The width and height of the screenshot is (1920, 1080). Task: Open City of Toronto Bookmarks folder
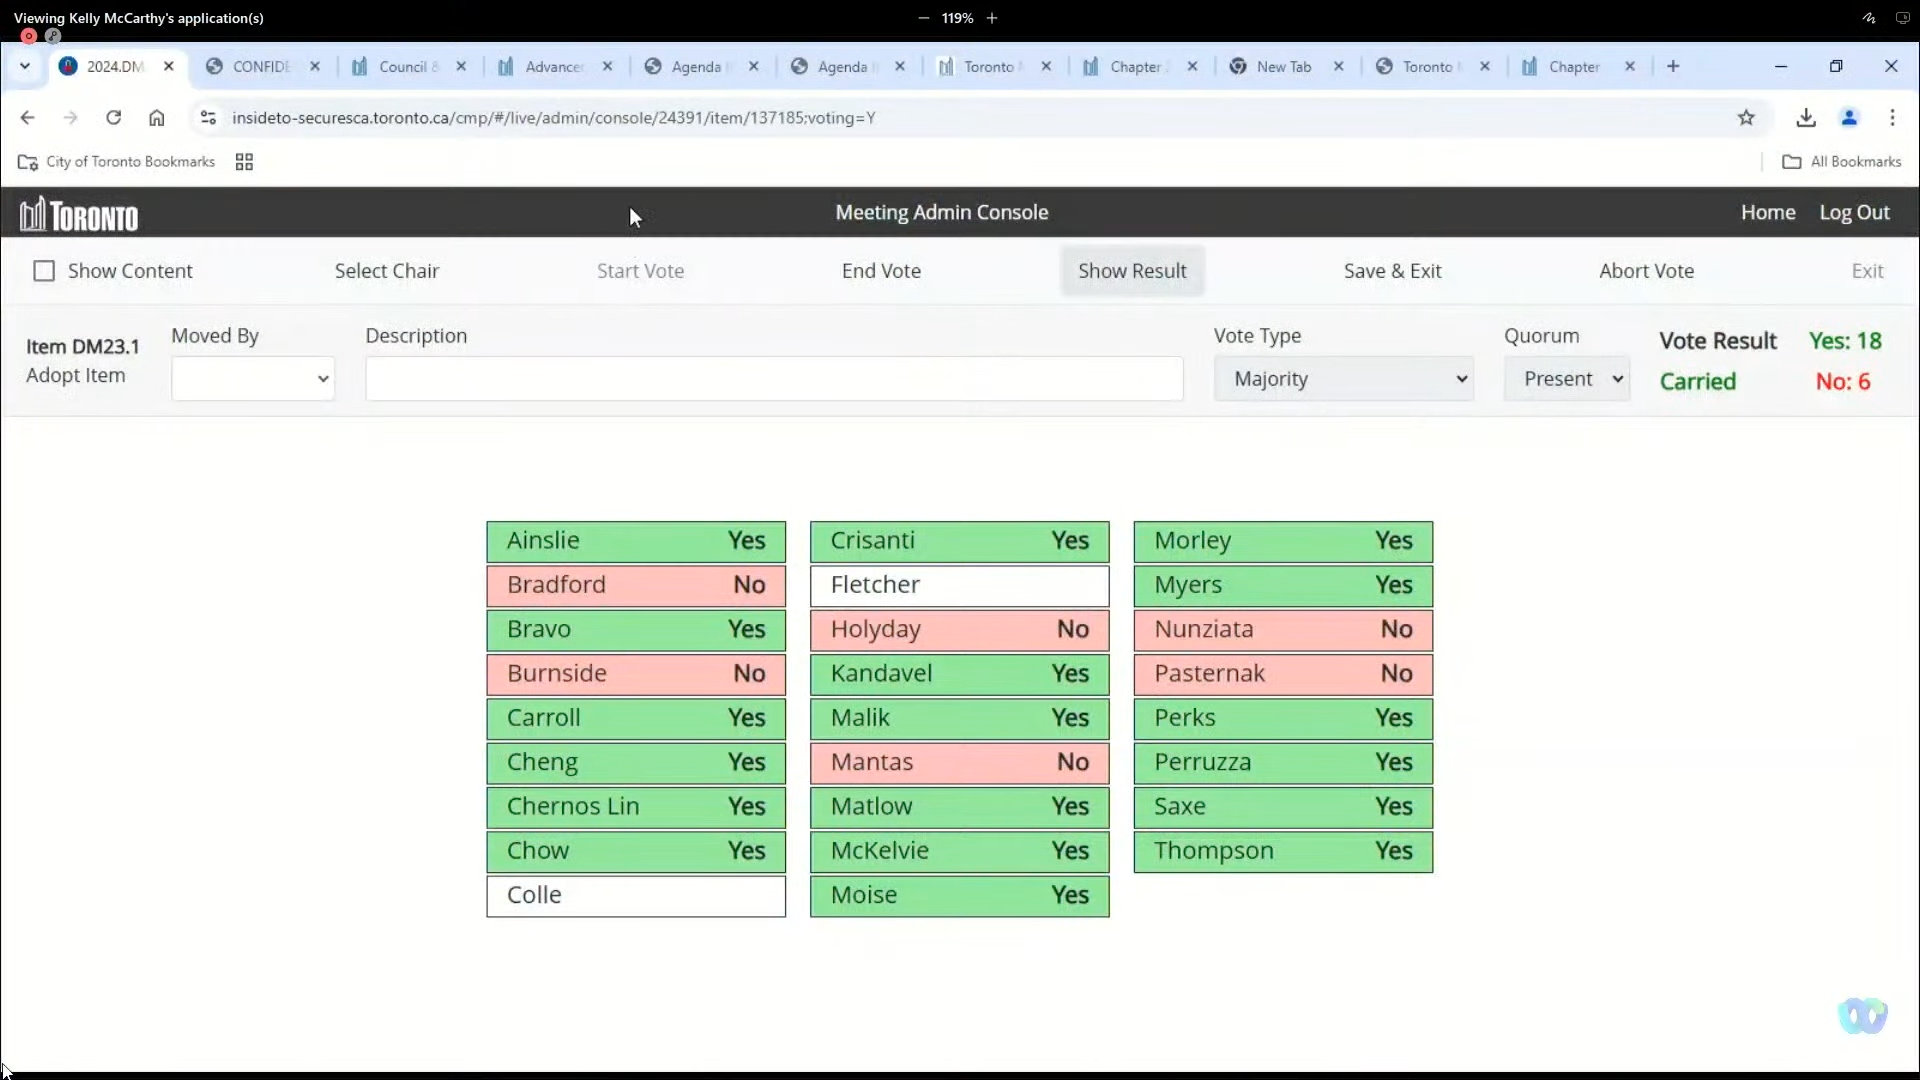tap(116, 162)
